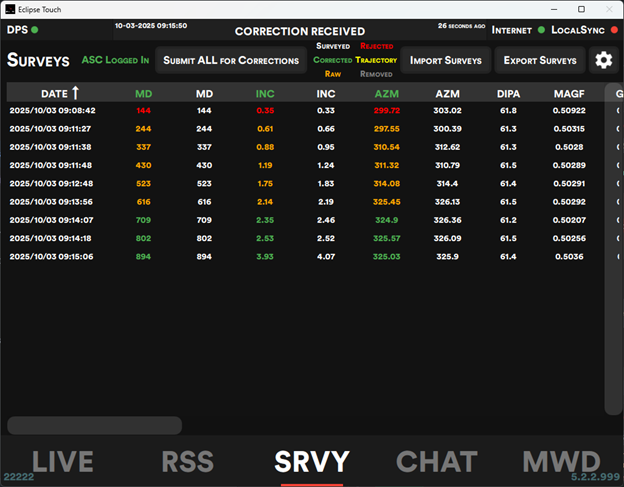624x487 pixels.
Task: Click the green Internet status dot
Action: point(541,30)
